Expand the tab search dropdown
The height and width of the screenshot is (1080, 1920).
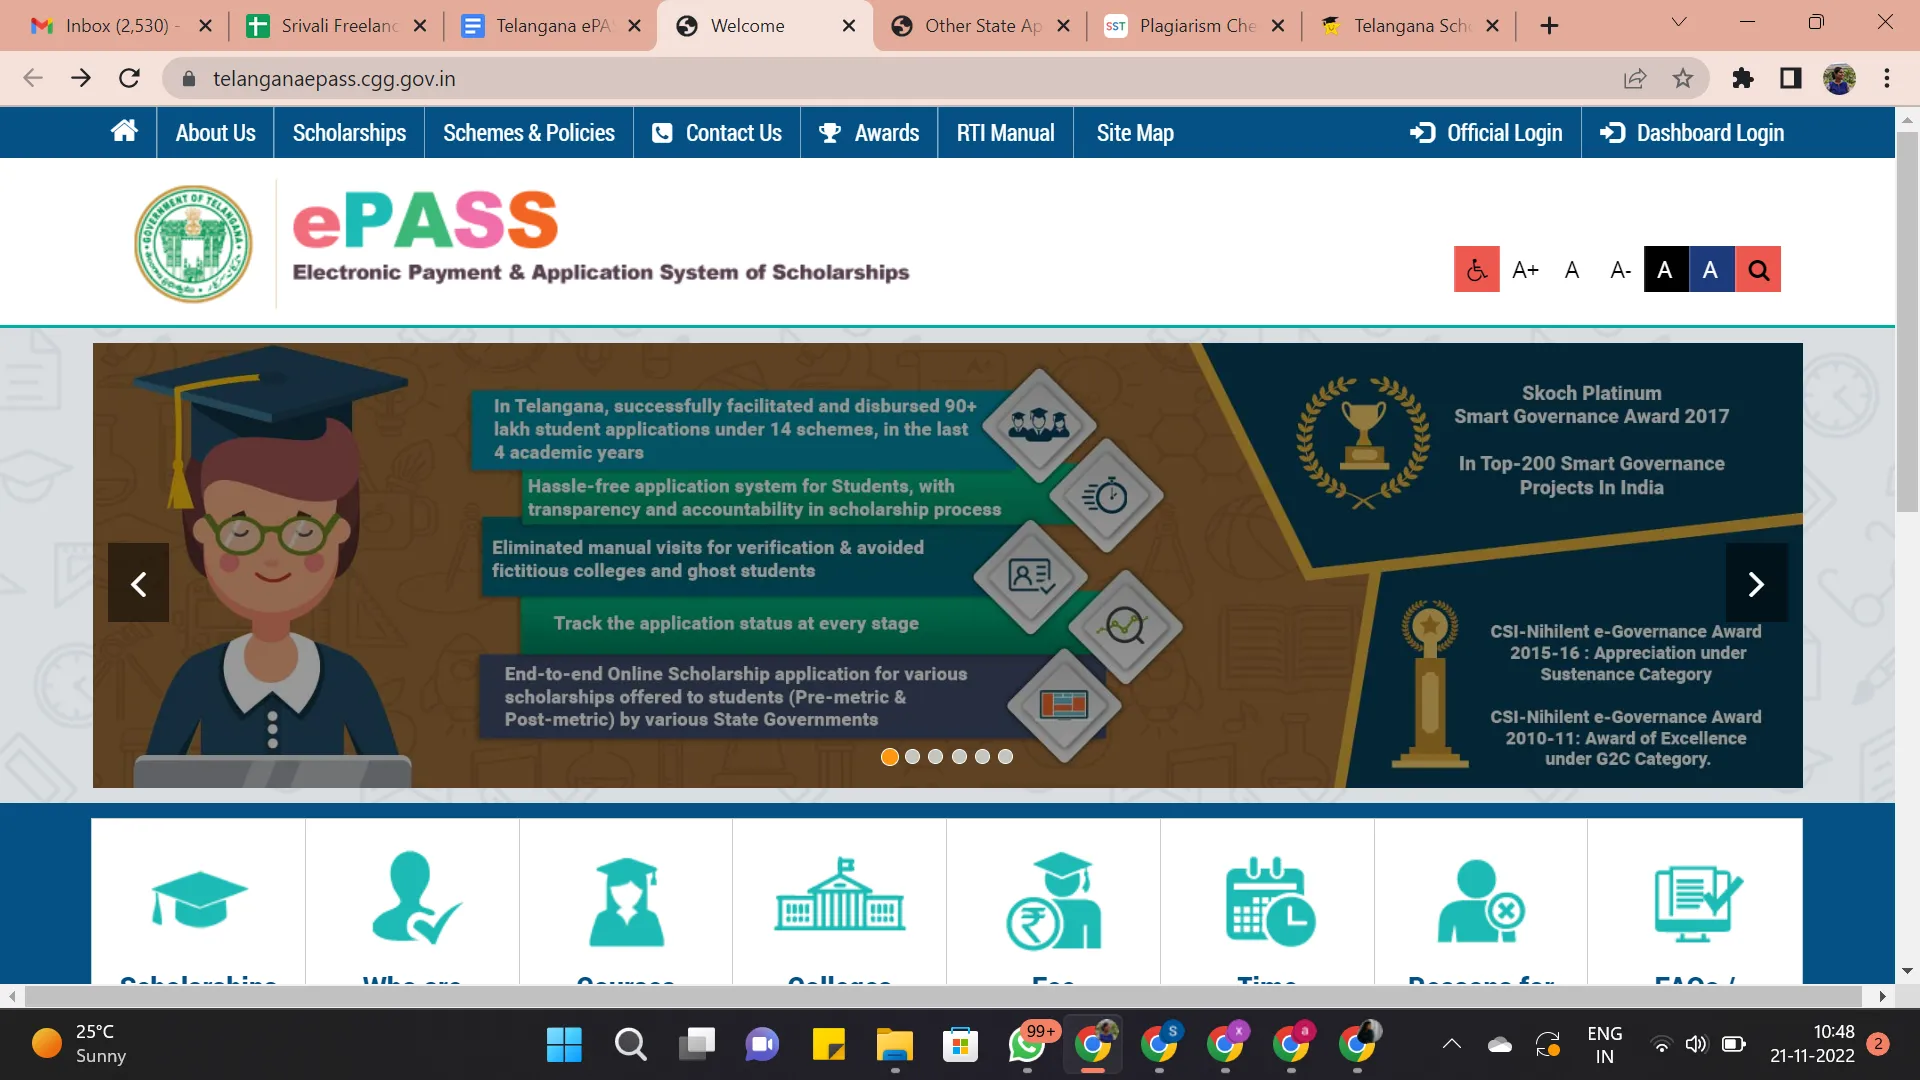(x=1679, y=22)
